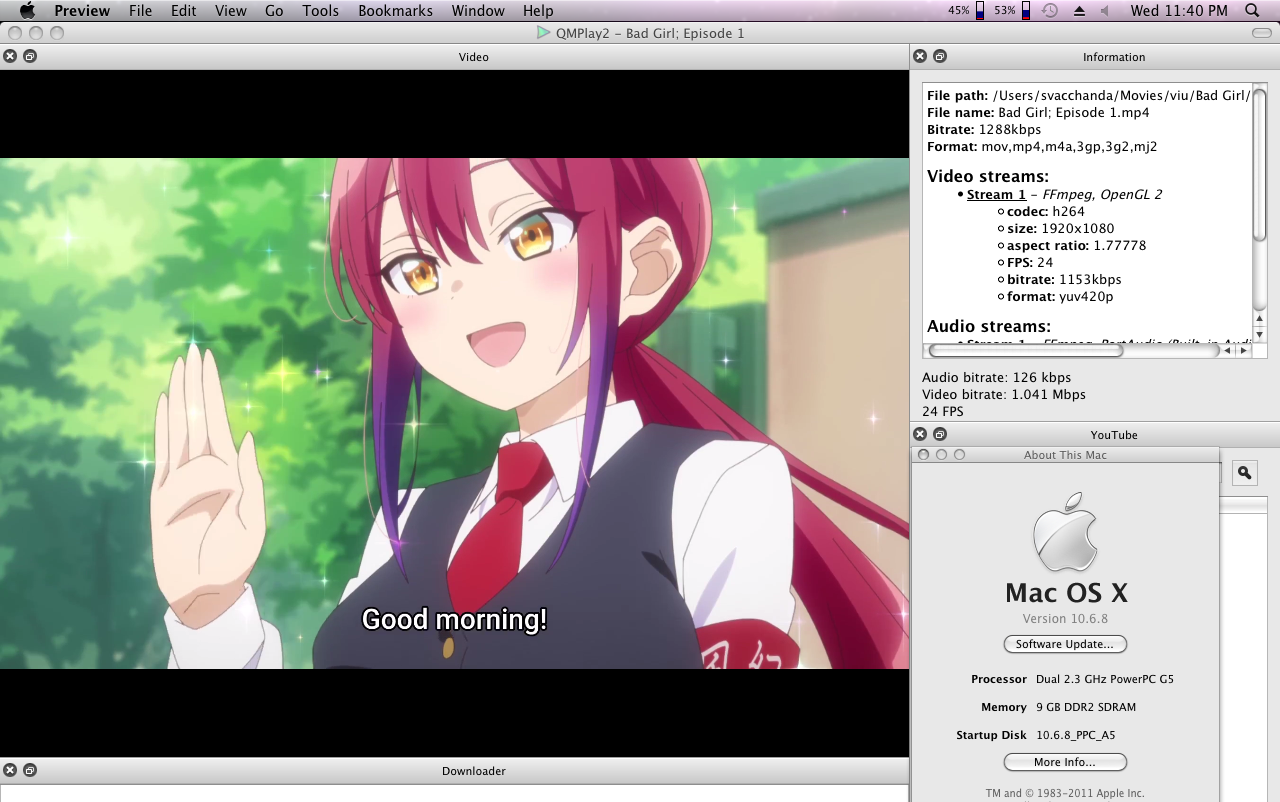Click the Version 10.6.8 text
The image size is (1280, 802).
click(1065, 619)
